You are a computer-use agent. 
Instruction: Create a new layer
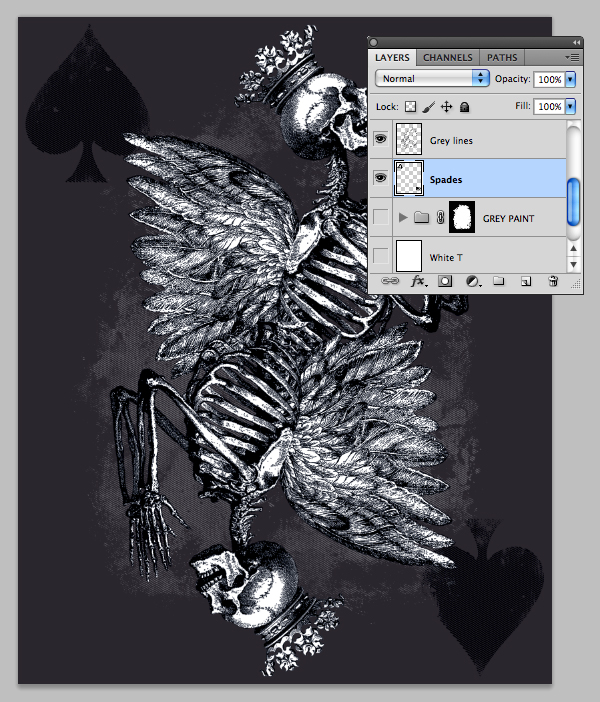[526, 281]
